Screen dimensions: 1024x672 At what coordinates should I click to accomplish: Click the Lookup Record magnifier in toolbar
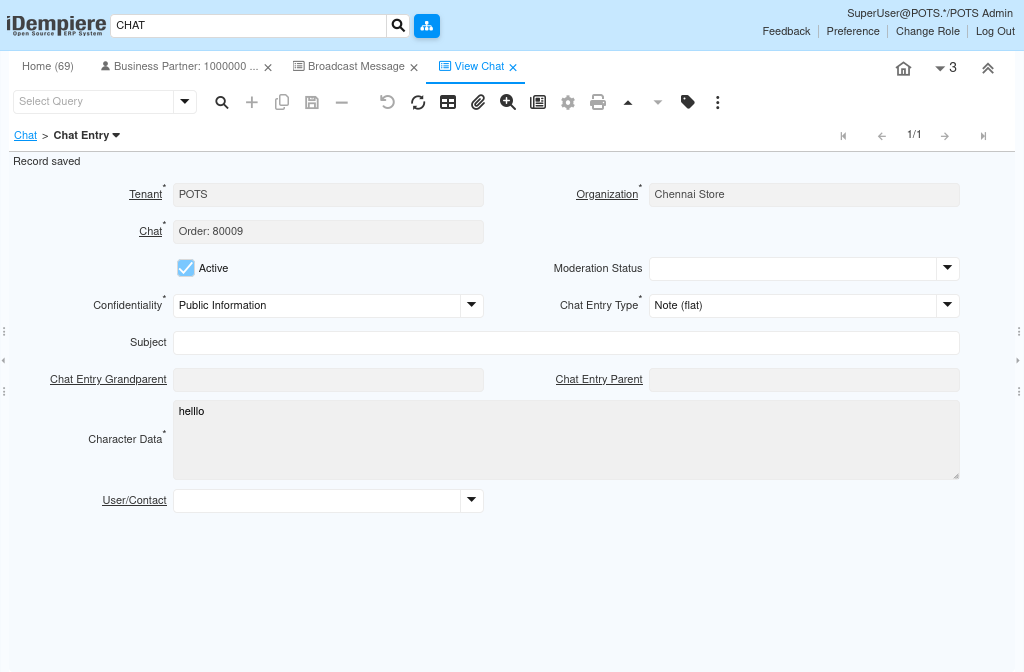[222, 103]
